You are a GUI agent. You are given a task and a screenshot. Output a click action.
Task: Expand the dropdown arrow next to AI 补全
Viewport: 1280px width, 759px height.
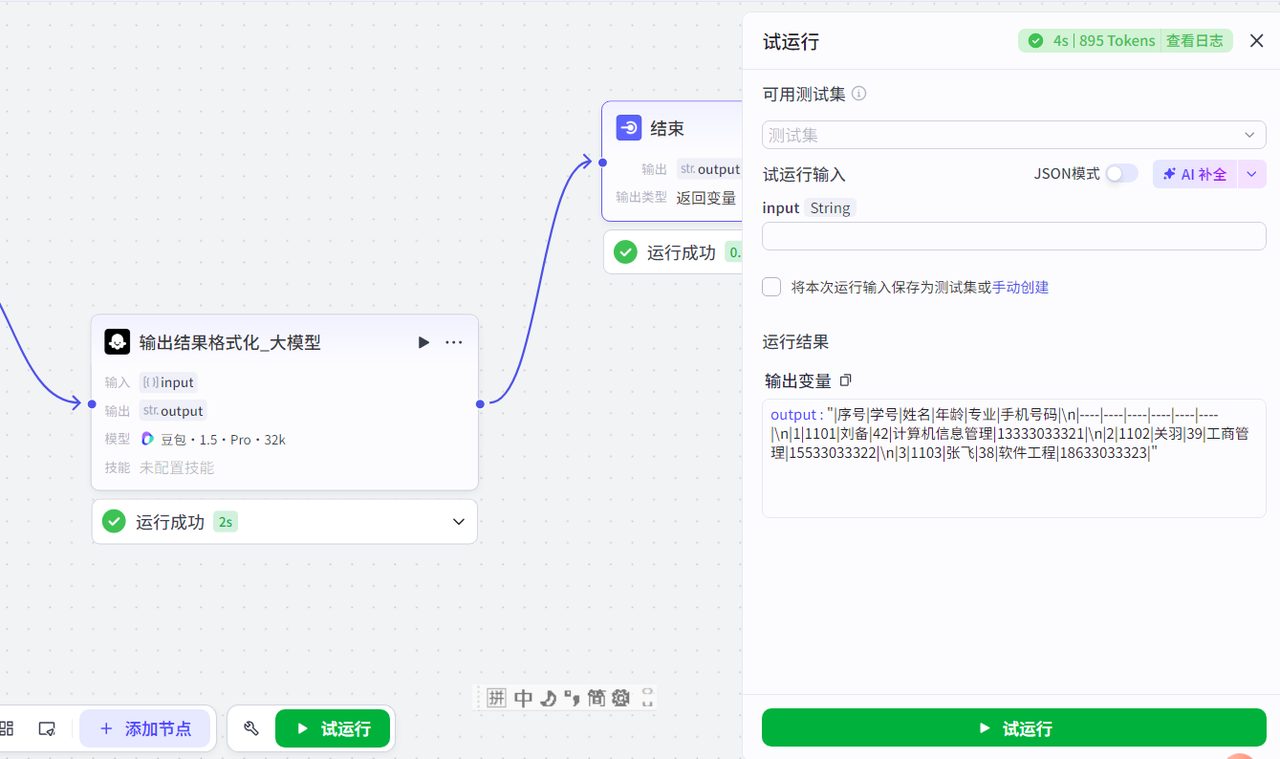click(x=1252, y=174)
